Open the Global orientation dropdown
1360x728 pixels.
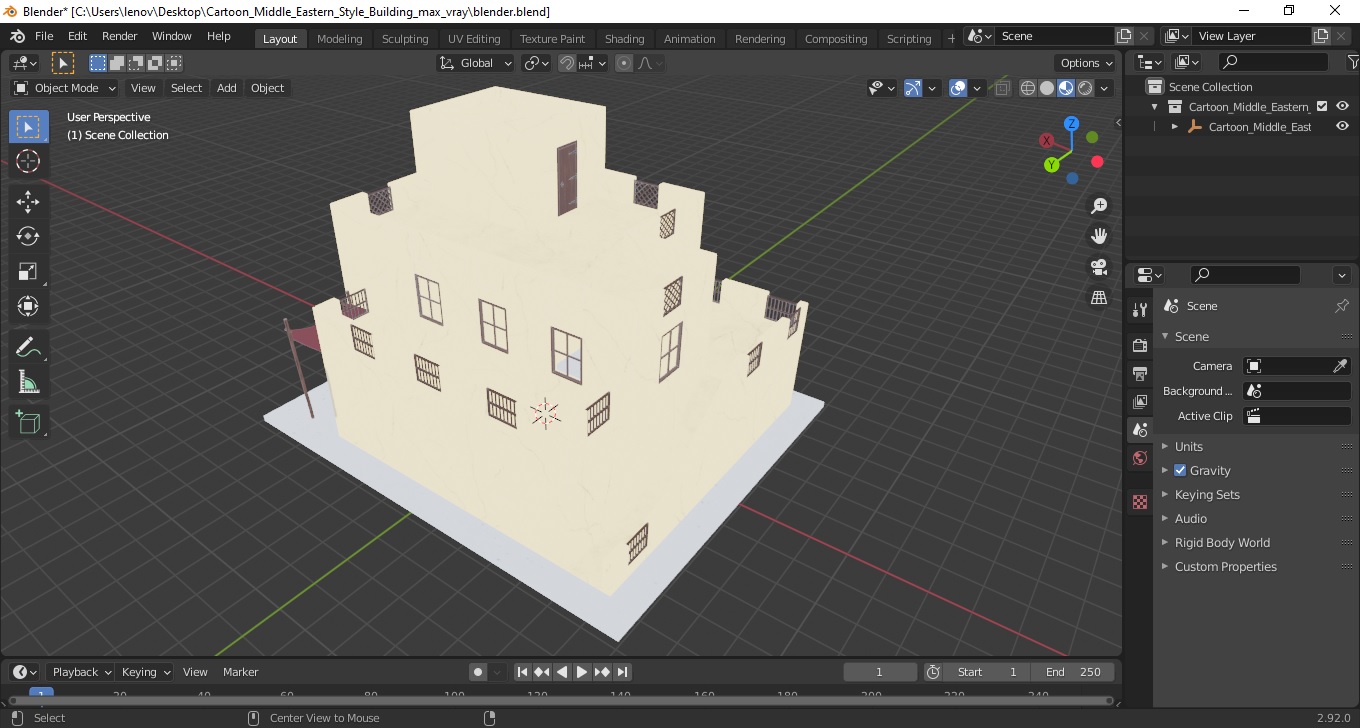[476, 63]
